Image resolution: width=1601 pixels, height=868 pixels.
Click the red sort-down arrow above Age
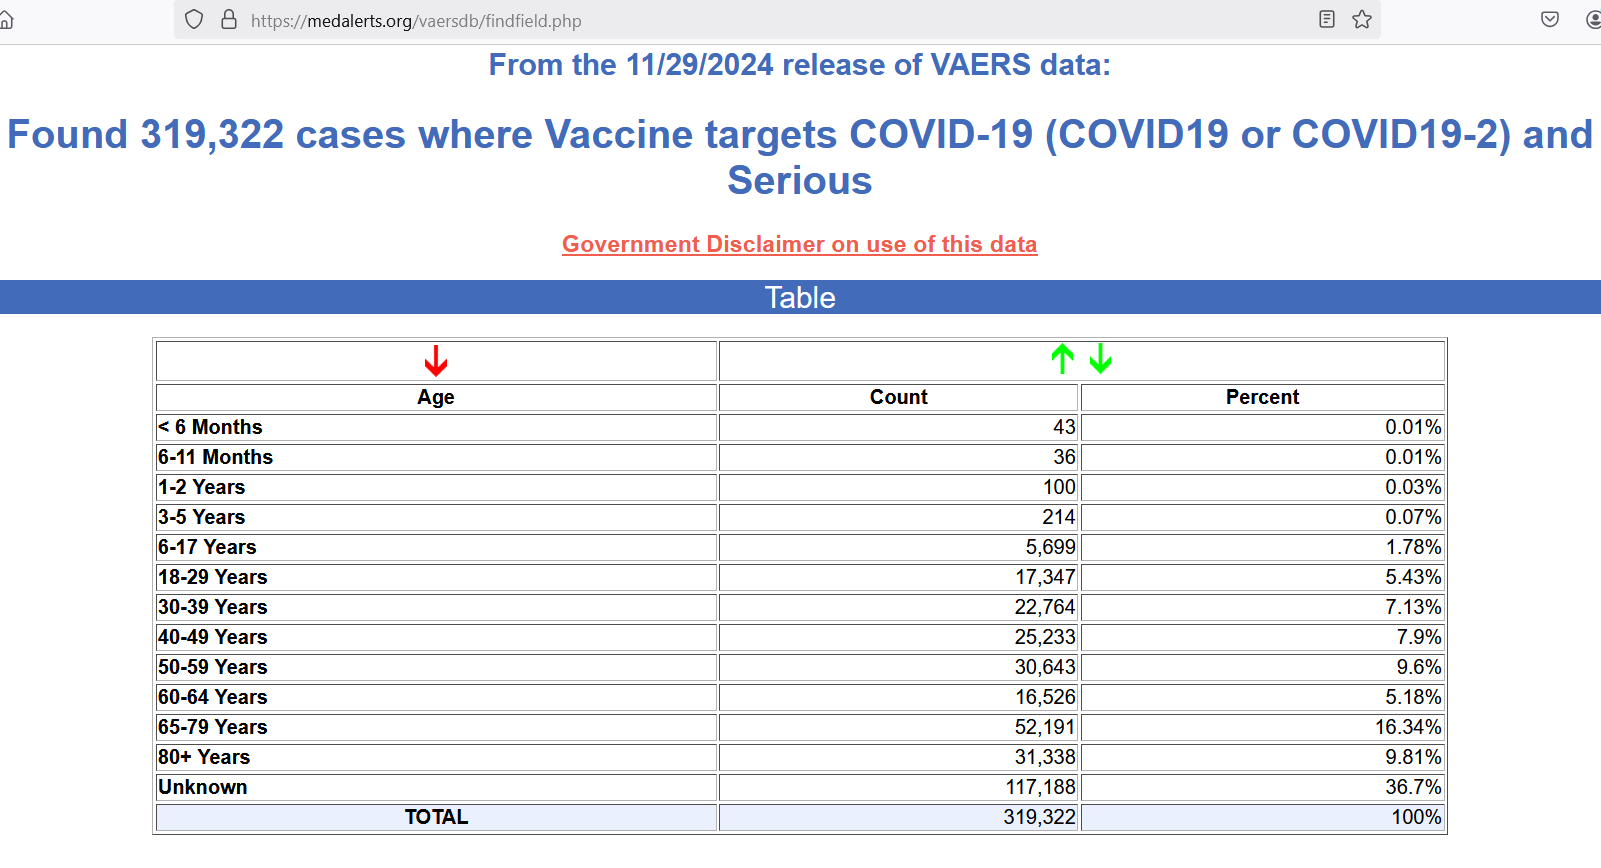[436, 360]
